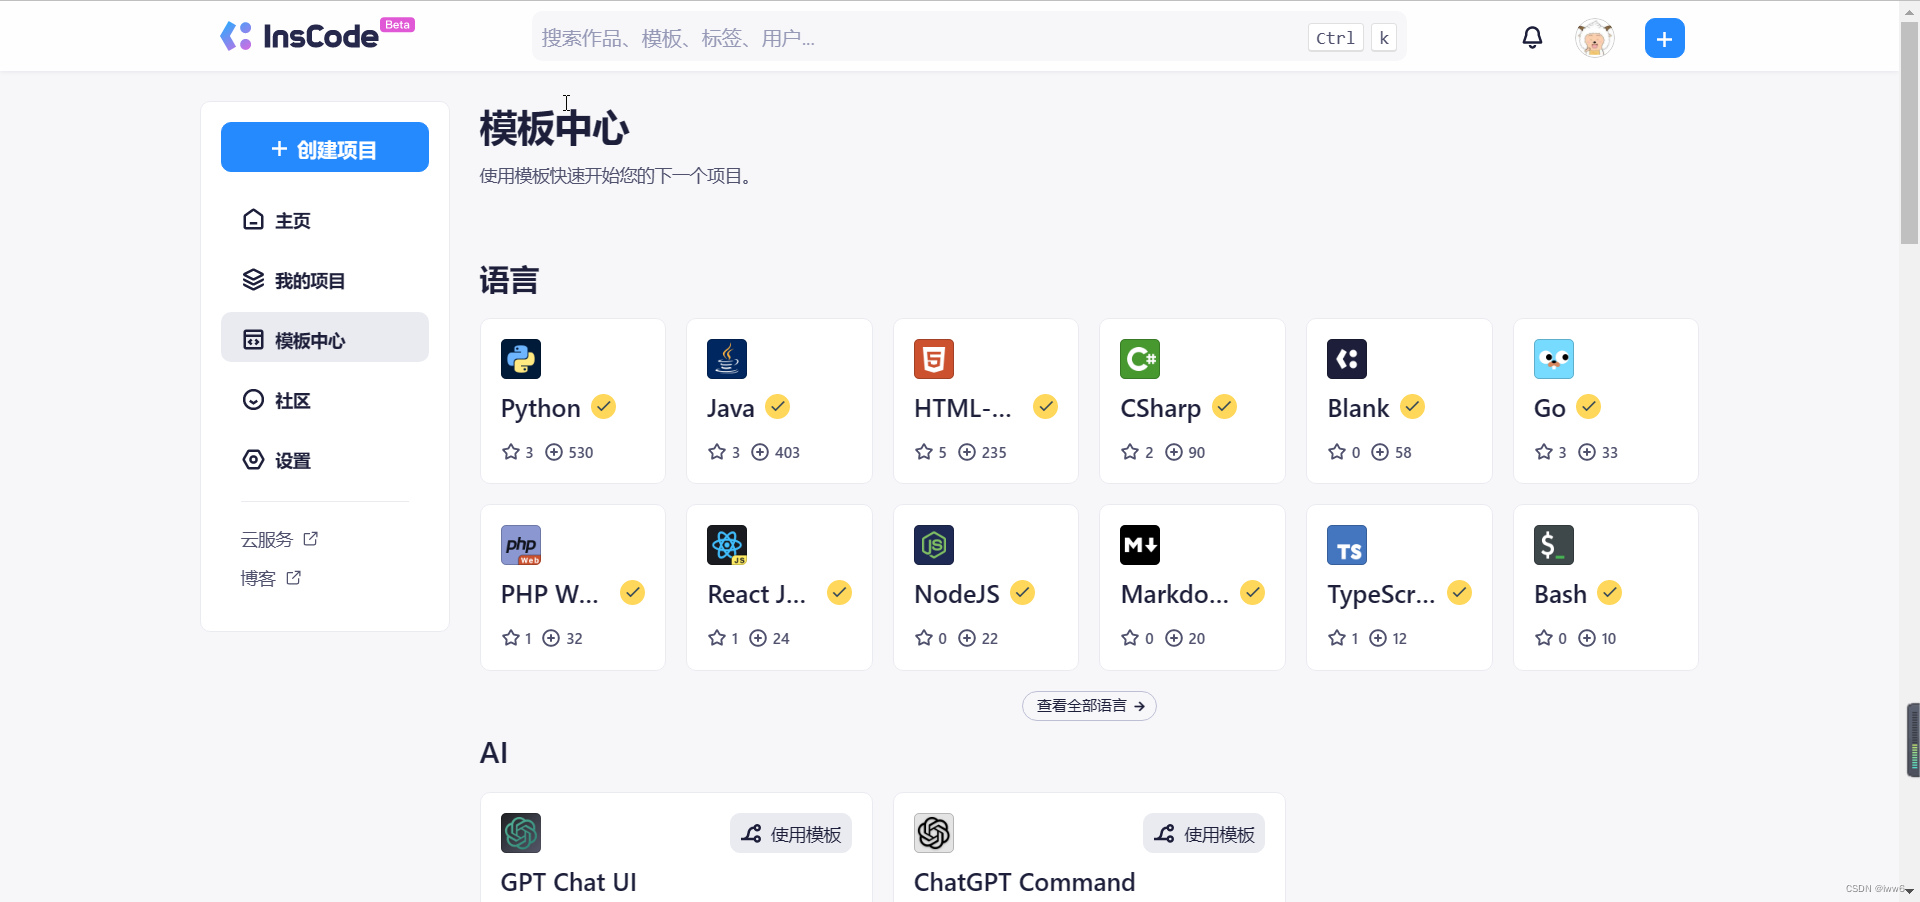The width and height of the screenshot is (1920, 902).
Task: Click 查看全部语言 button
Action: (1089, 706)
